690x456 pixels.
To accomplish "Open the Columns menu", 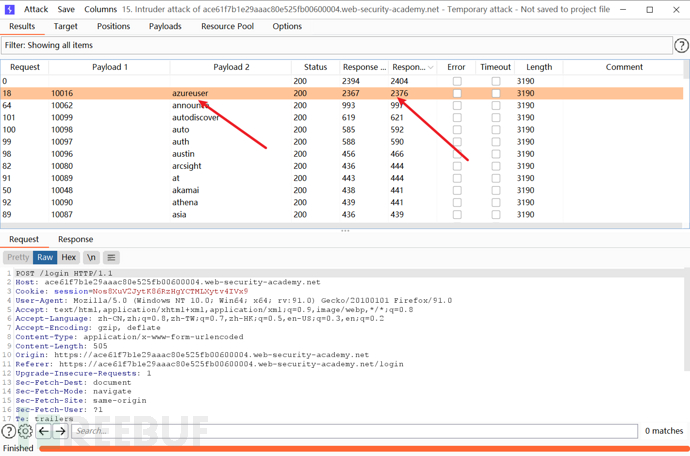I will 100,9.
